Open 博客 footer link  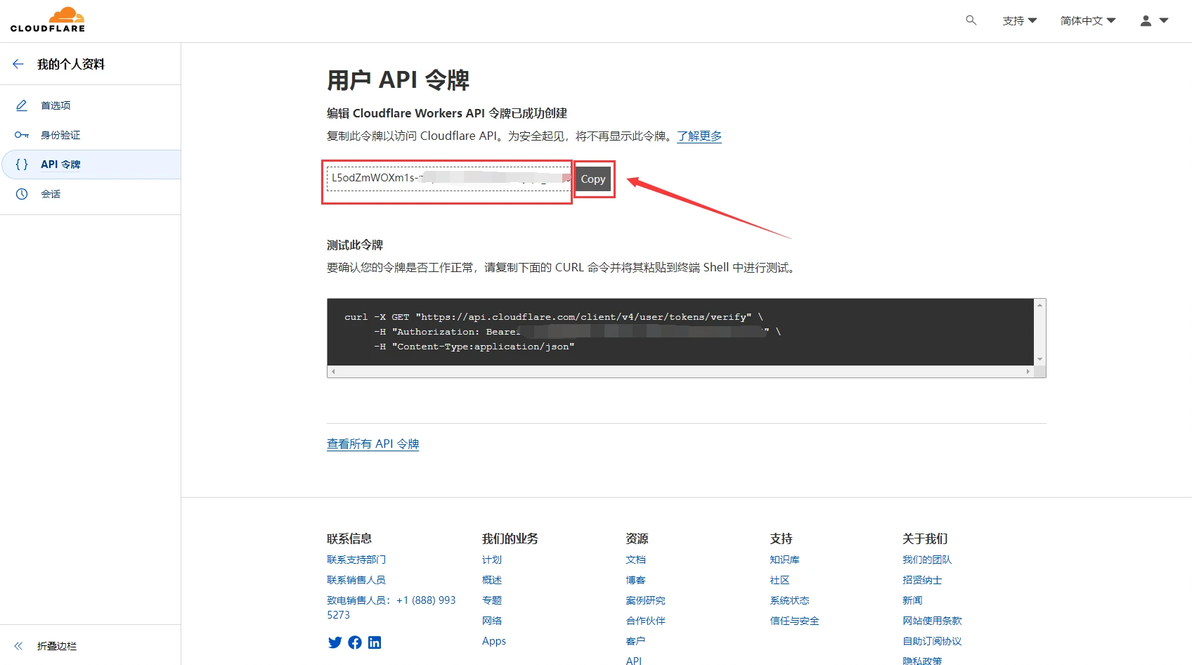[636, 580]
